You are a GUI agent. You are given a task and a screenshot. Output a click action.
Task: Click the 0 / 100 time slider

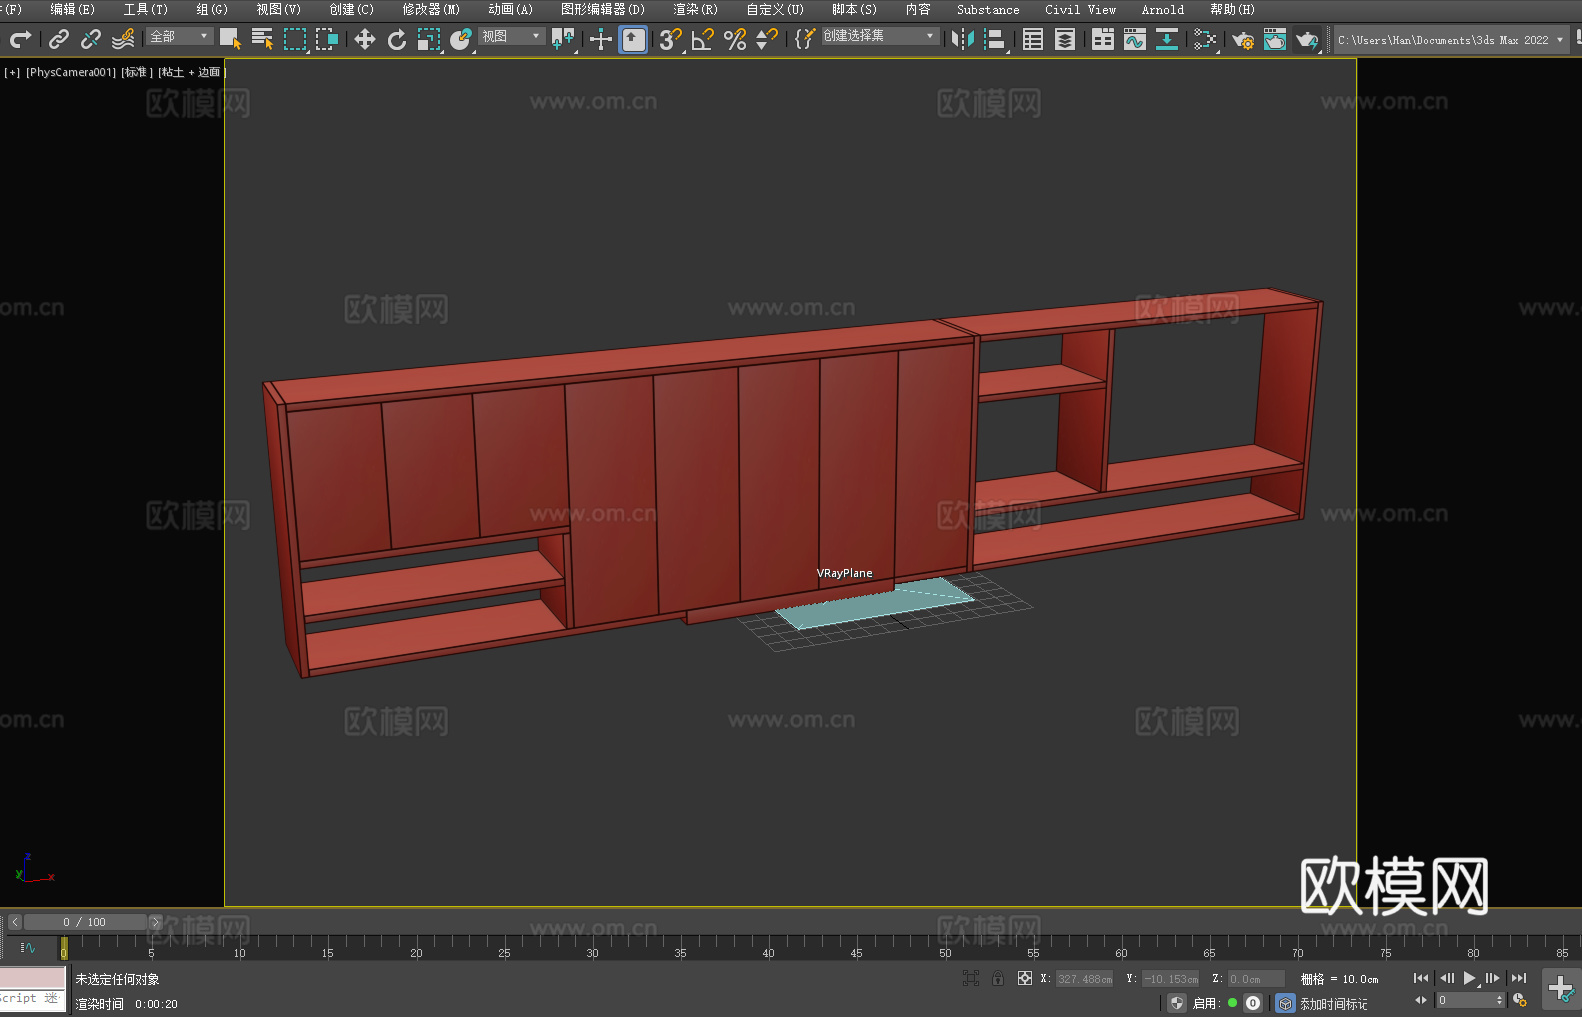85,922
